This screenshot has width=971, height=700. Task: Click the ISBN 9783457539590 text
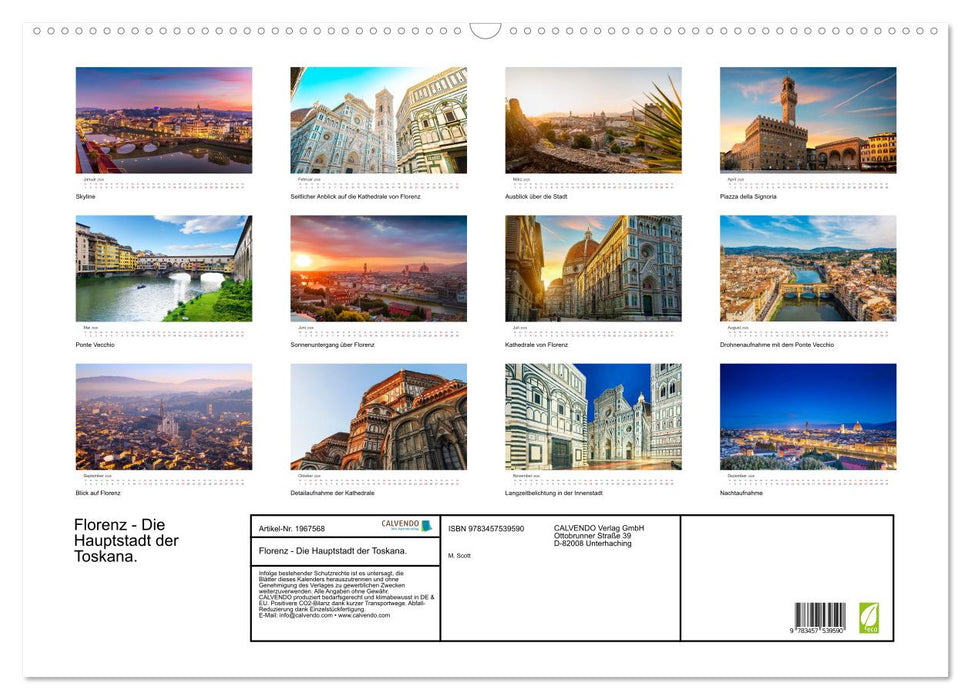click(487, 528)
